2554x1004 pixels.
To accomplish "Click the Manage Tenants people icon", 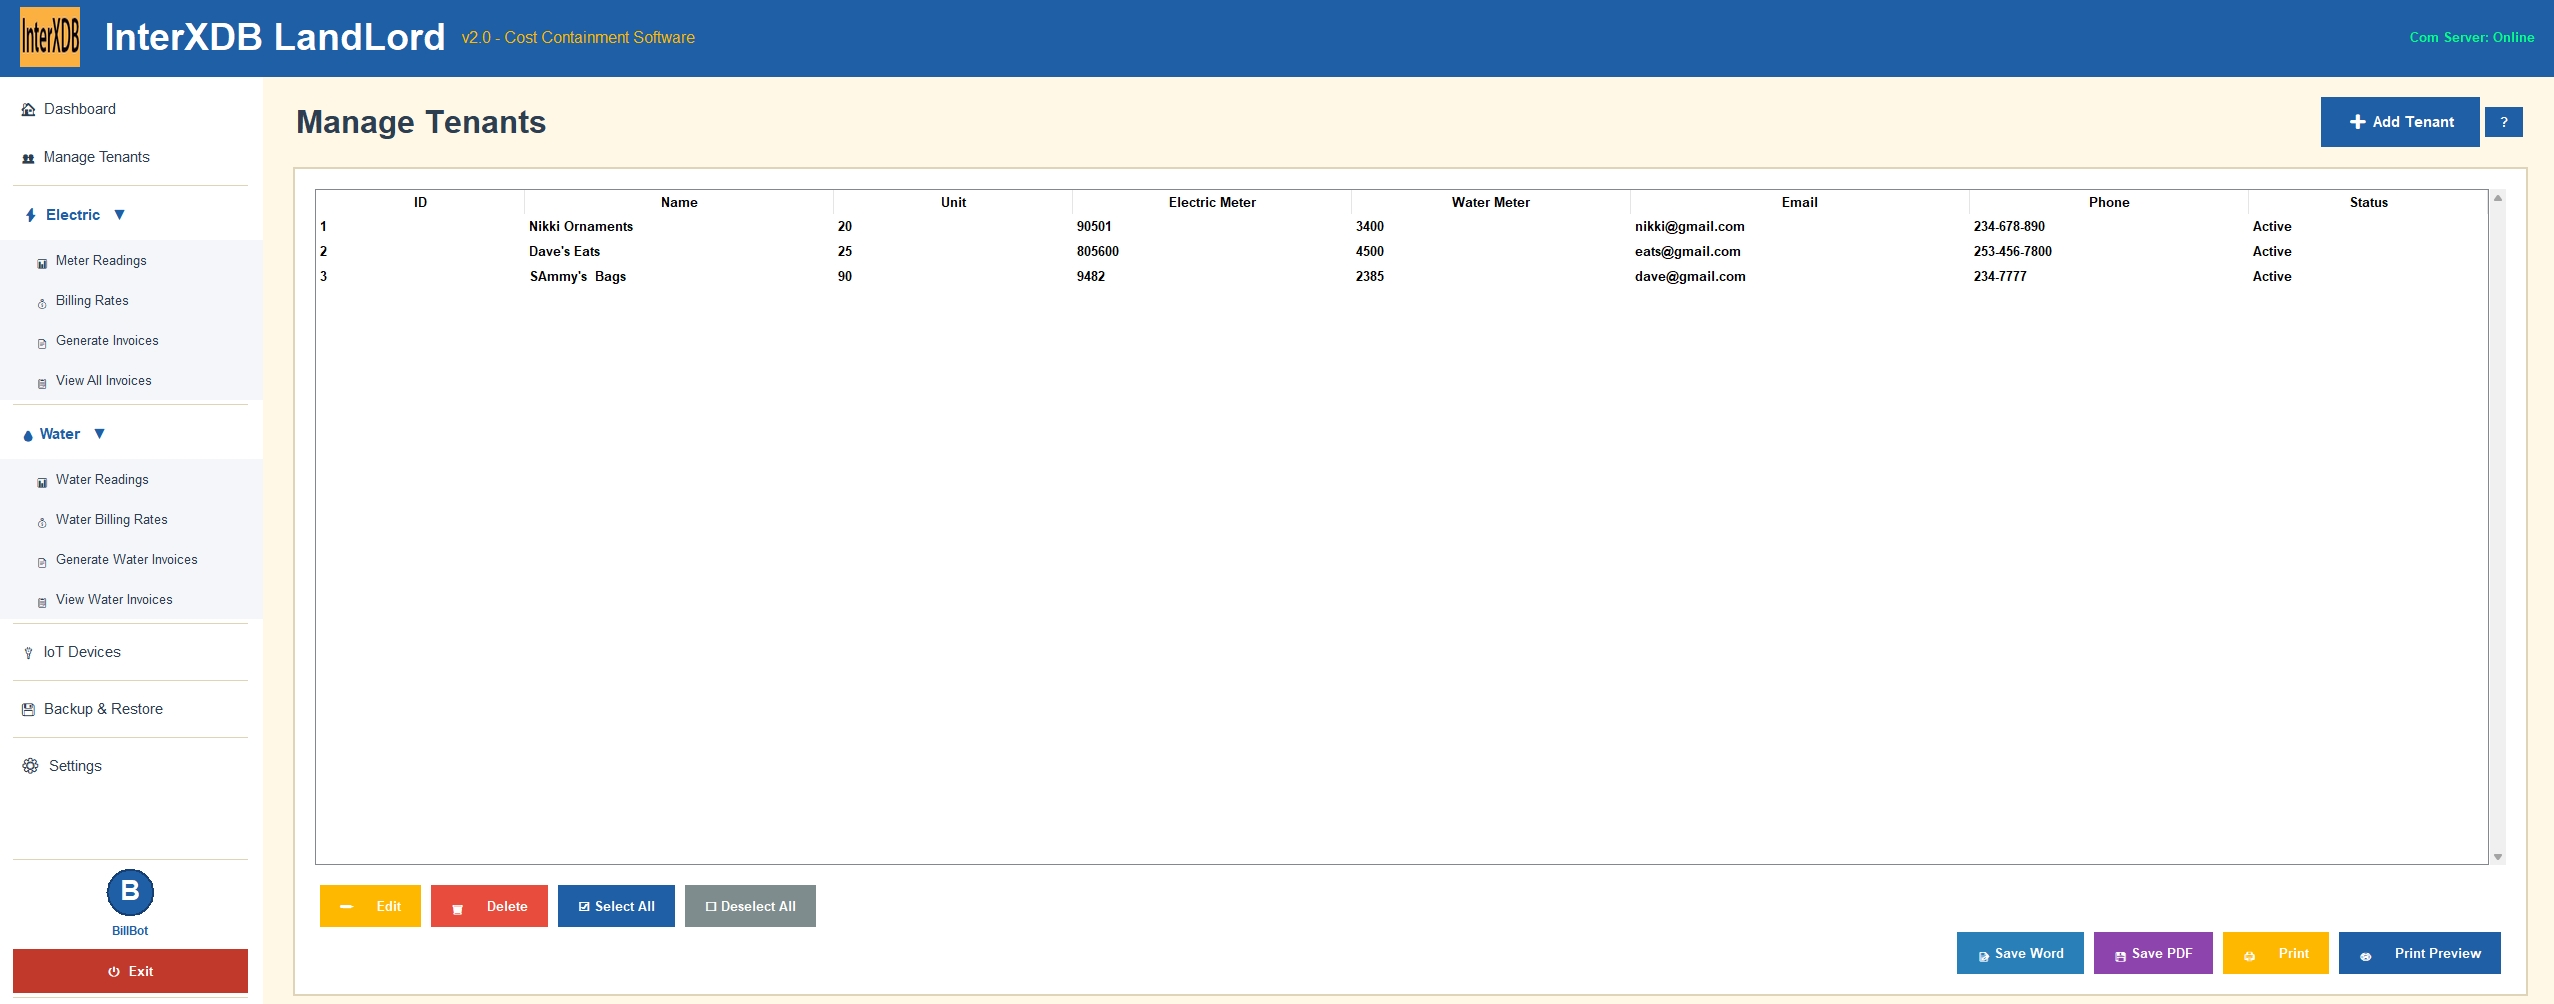I will 28,158.
